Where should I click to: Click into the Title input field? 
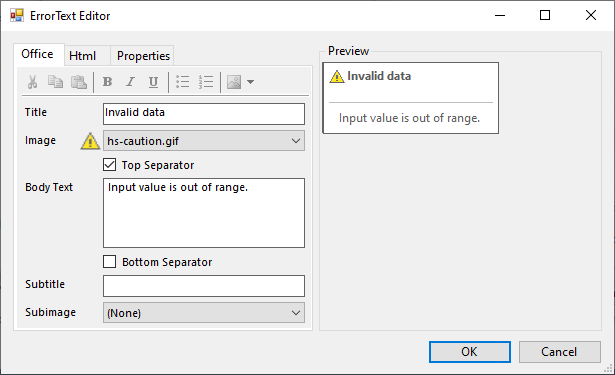(204, 114)
